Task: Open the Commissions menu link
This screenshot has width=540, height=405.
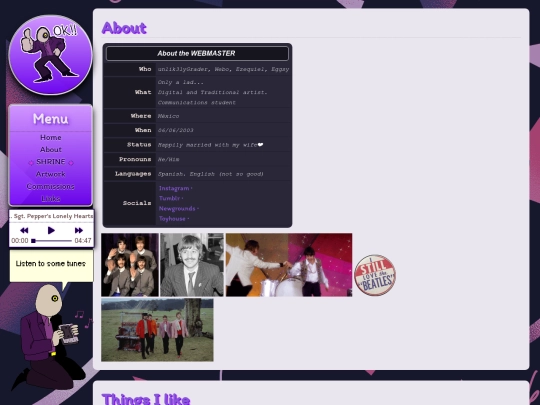Action: click(x=51, y=186)
